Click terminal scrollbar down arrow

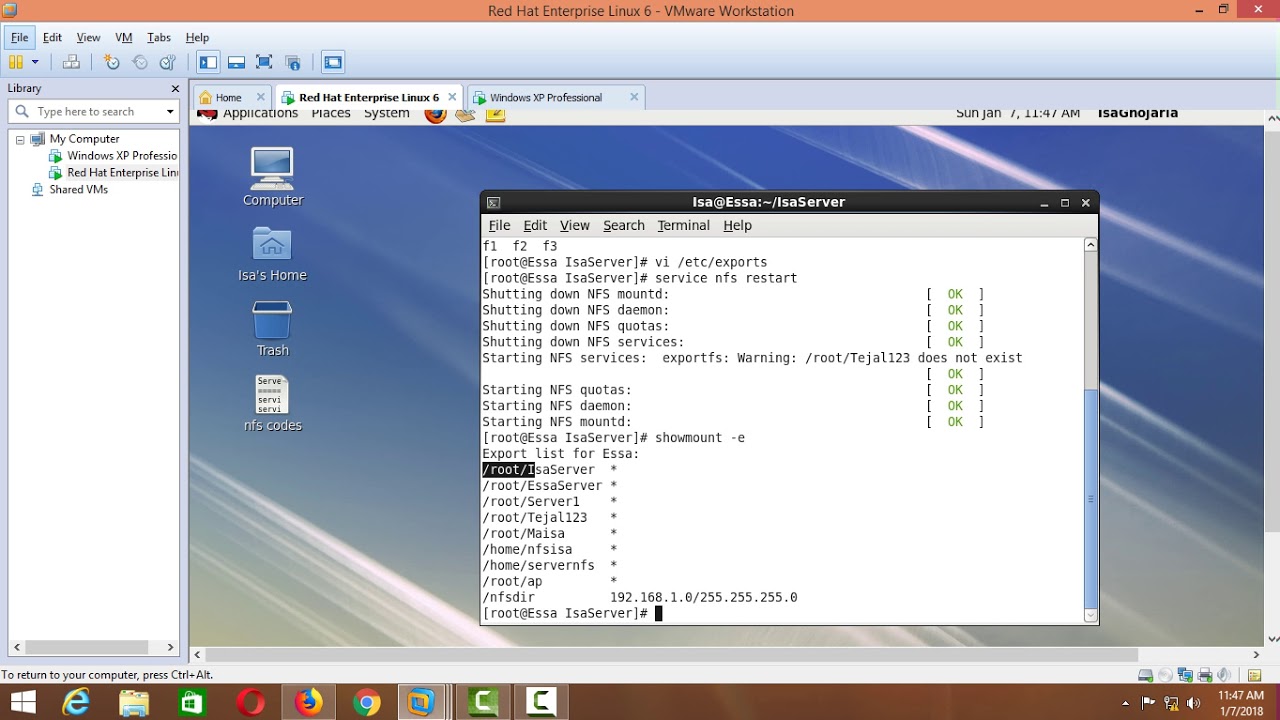[1091, 615]
